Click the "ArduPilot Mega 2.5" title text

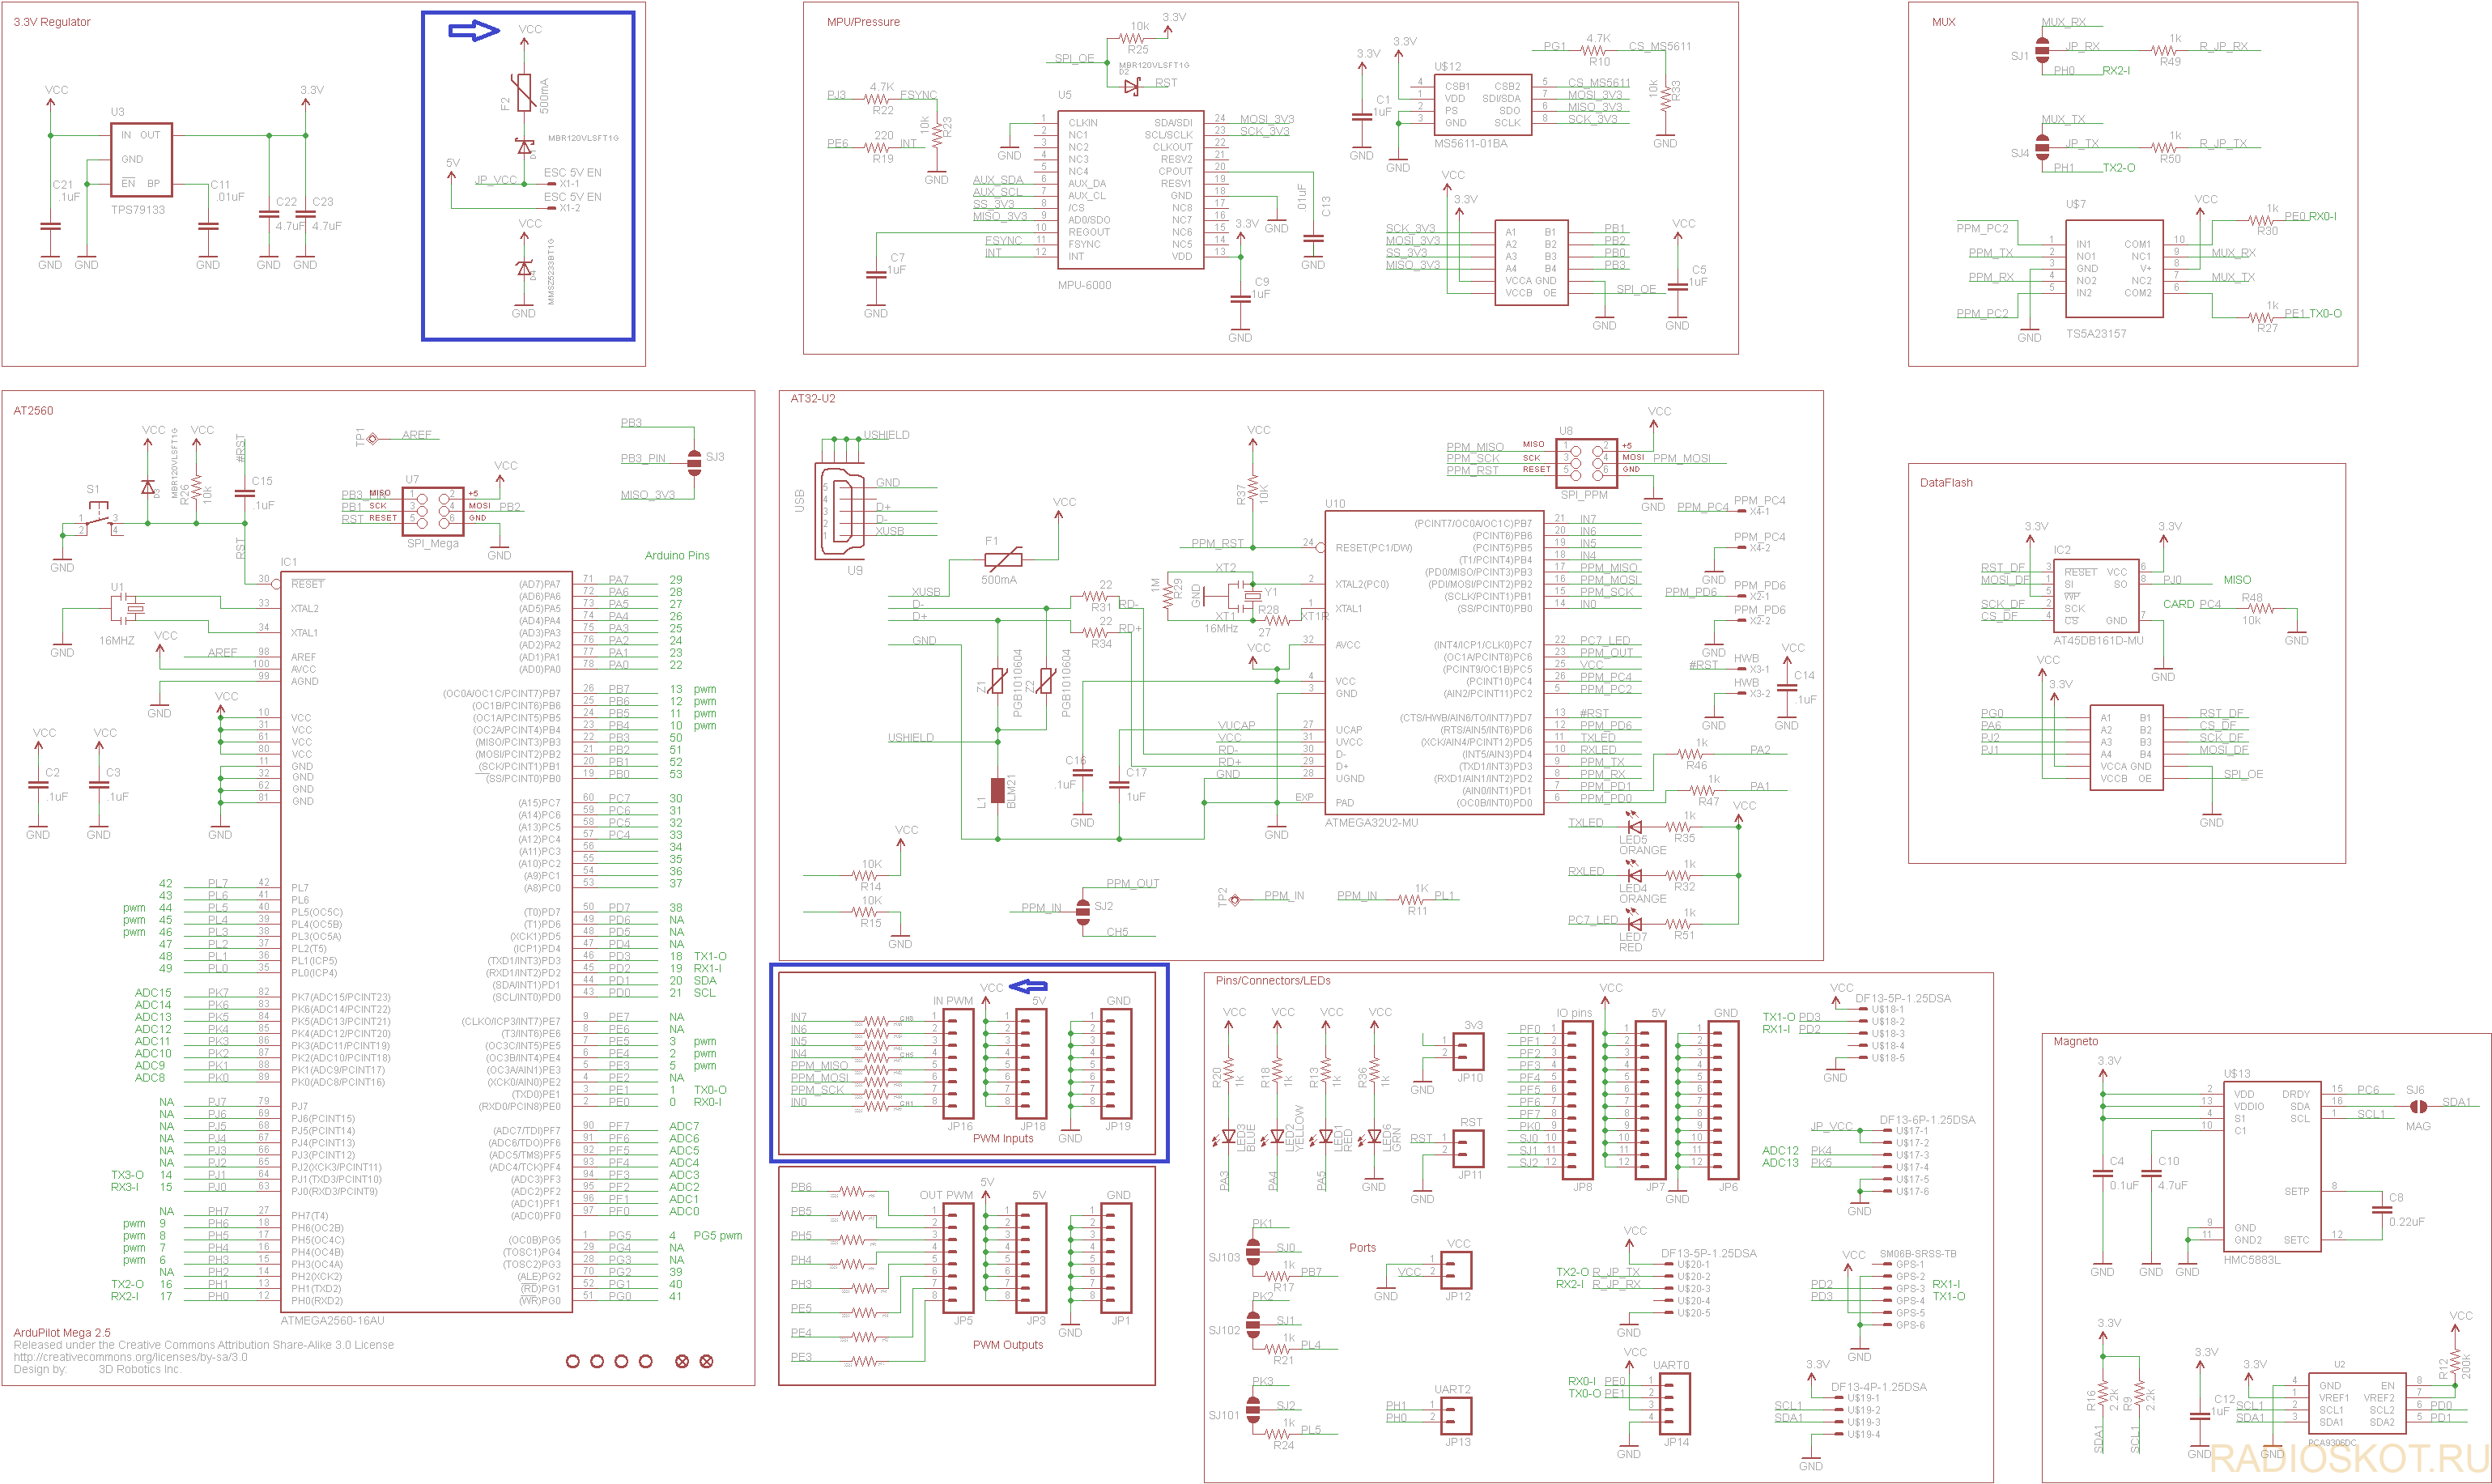pyautogui.click(x=62, y=1333)
